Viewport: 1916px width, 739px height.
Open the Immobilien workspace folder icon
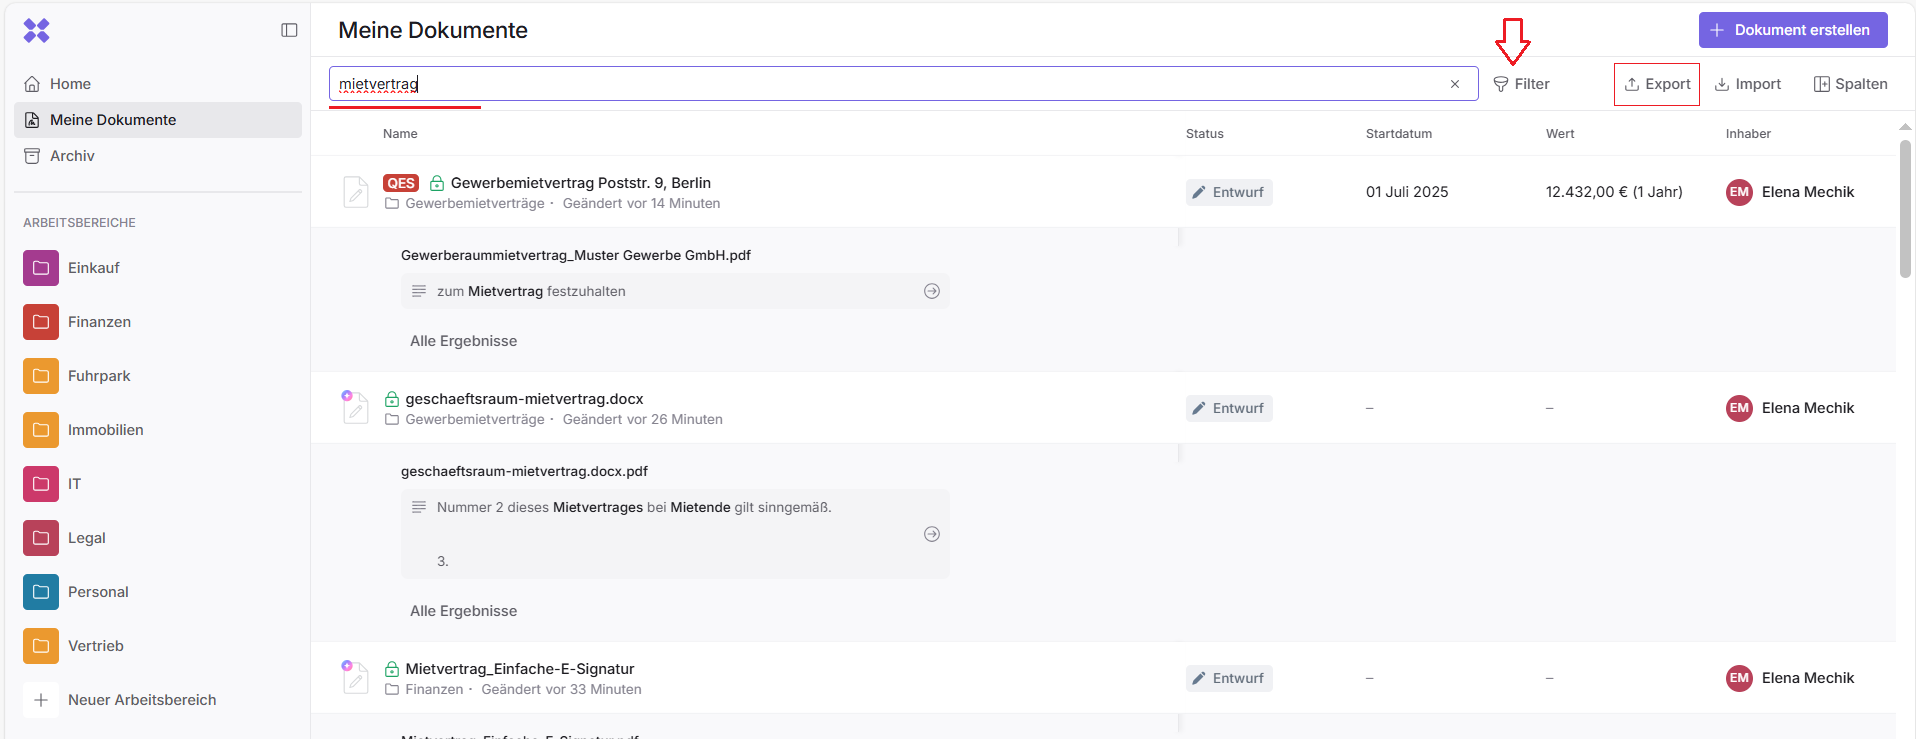[41, 430]
